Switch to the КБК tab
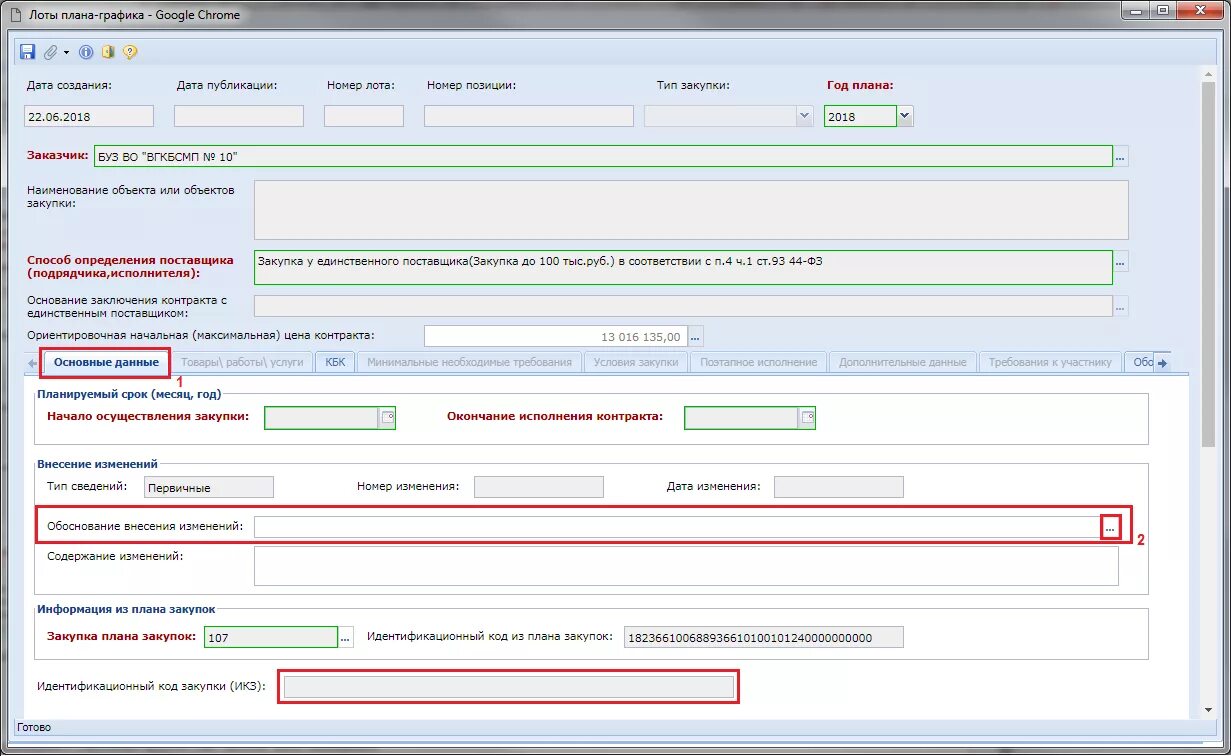Screen dimensions: 1231x756 [335, 362]
